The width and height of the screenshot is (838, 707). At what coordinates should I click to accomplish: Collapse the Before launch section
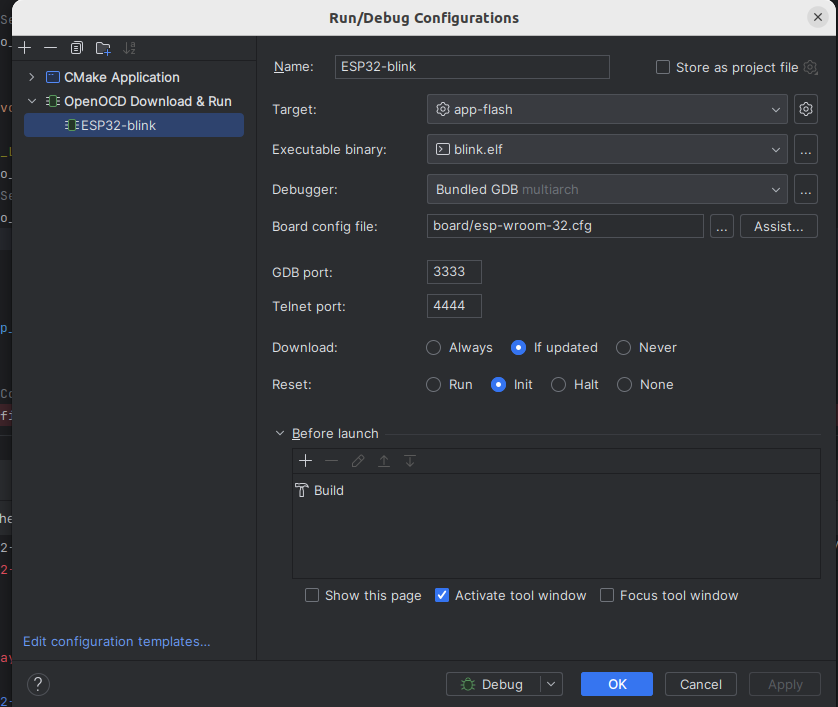[x=280, y=433]
